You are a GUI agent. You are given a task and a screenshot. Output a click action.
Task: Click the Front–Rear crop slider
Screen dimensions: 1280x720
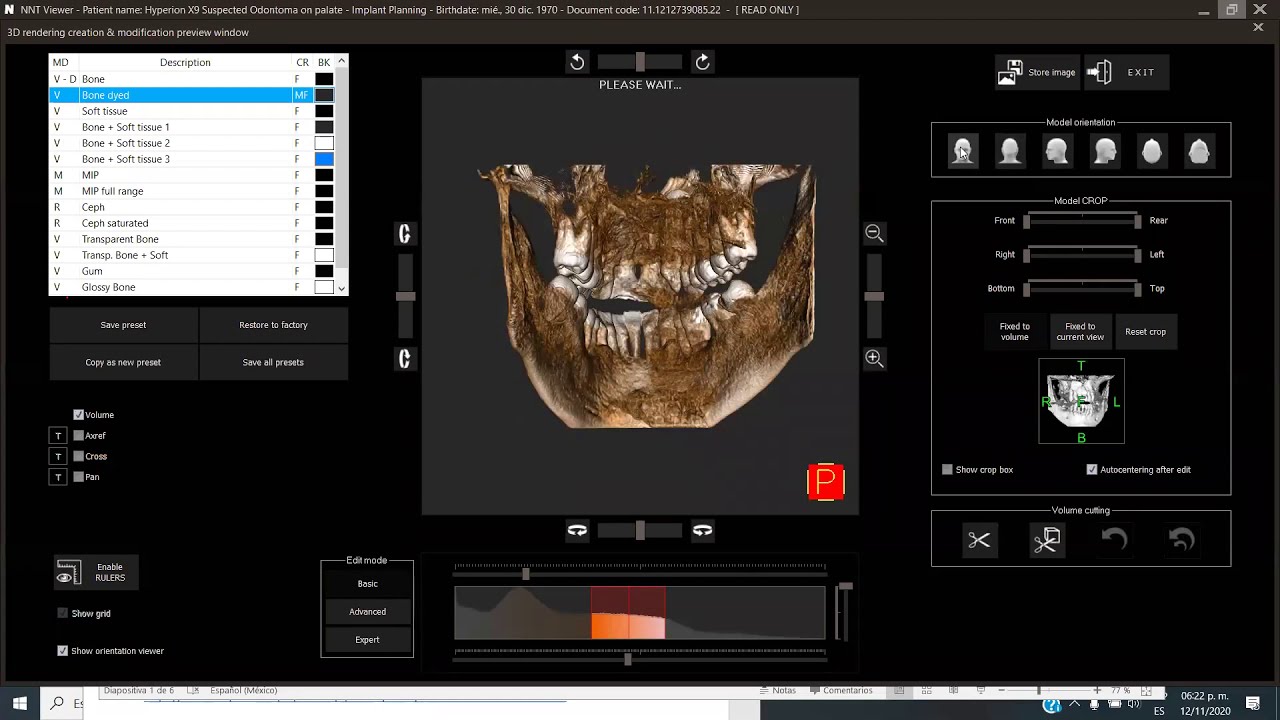pyautogui.click(x=1082, y=221)
